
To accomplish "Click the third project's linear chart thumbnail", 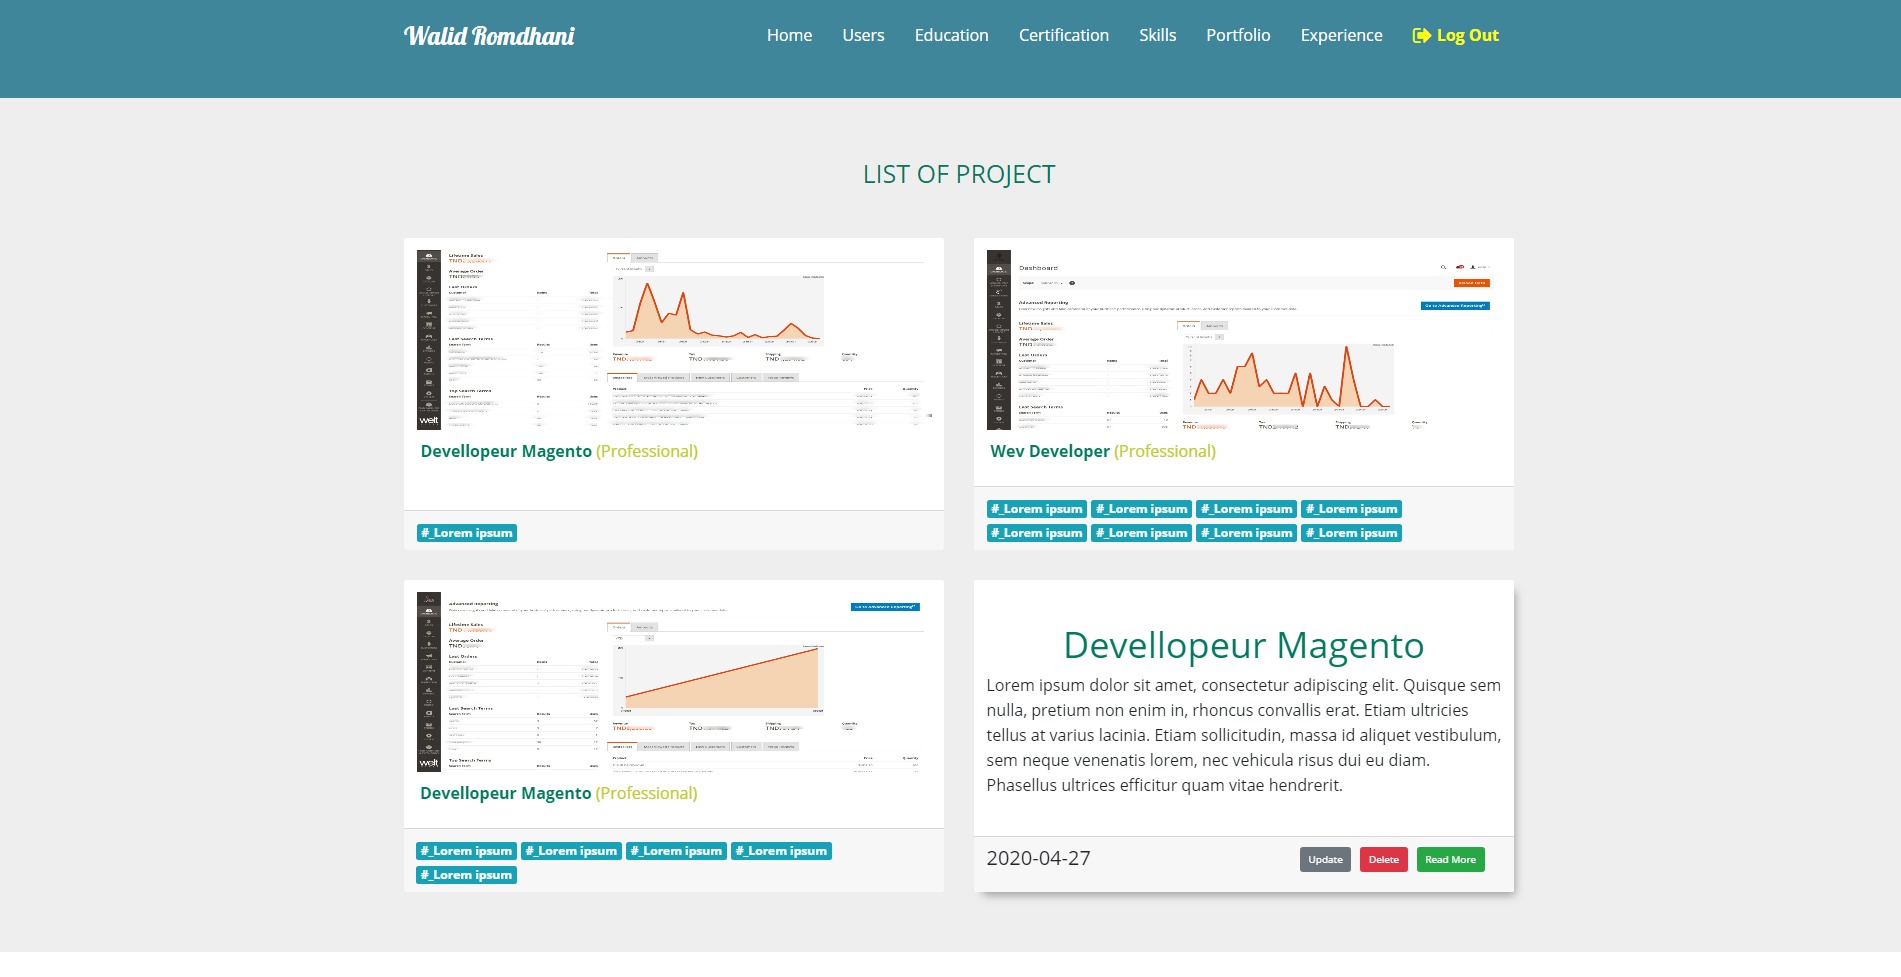I will click(x=674, y=682).
